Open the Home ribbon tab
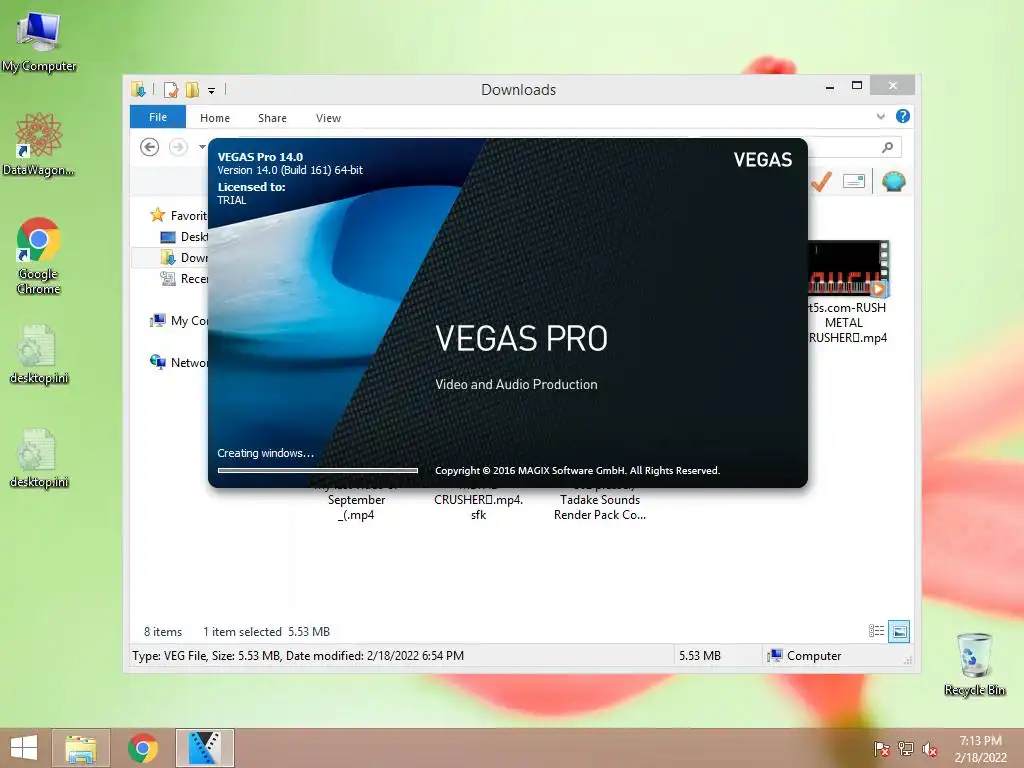Image resolution: width=1024 pixels, height=768 pixels. point(215,118)
